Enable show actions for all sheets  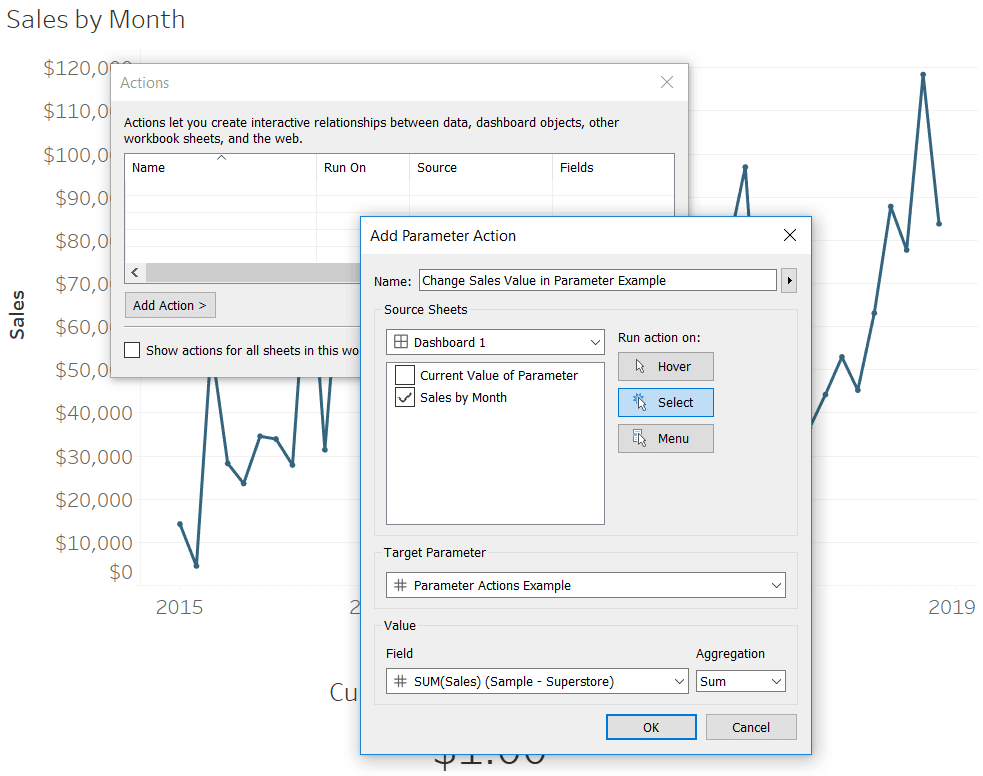[x=132, y=350]
